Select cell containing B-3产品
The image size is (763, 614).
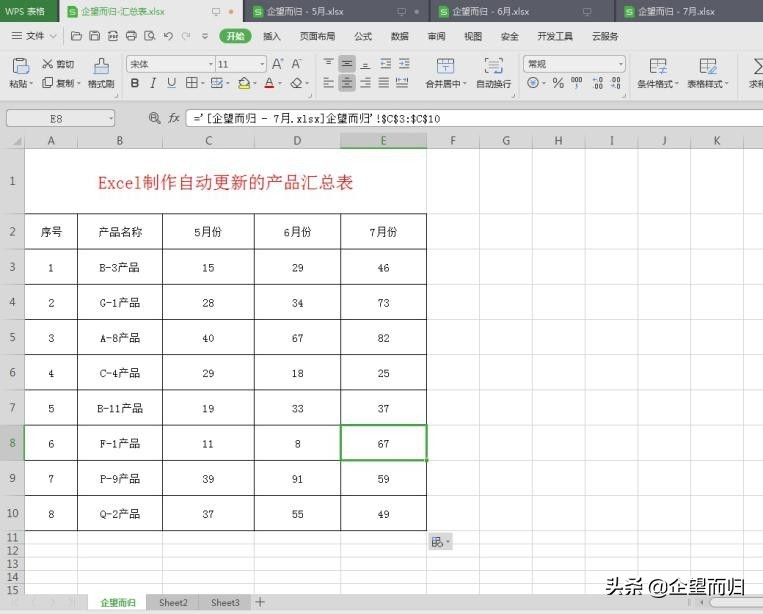point(120,267)
